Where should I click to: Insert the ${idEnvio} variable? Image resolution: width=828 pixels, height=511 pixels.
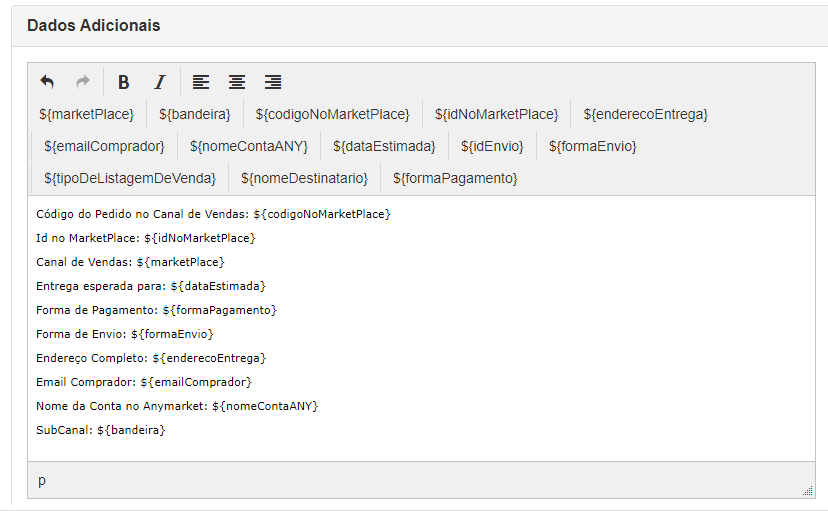point(492,146)
